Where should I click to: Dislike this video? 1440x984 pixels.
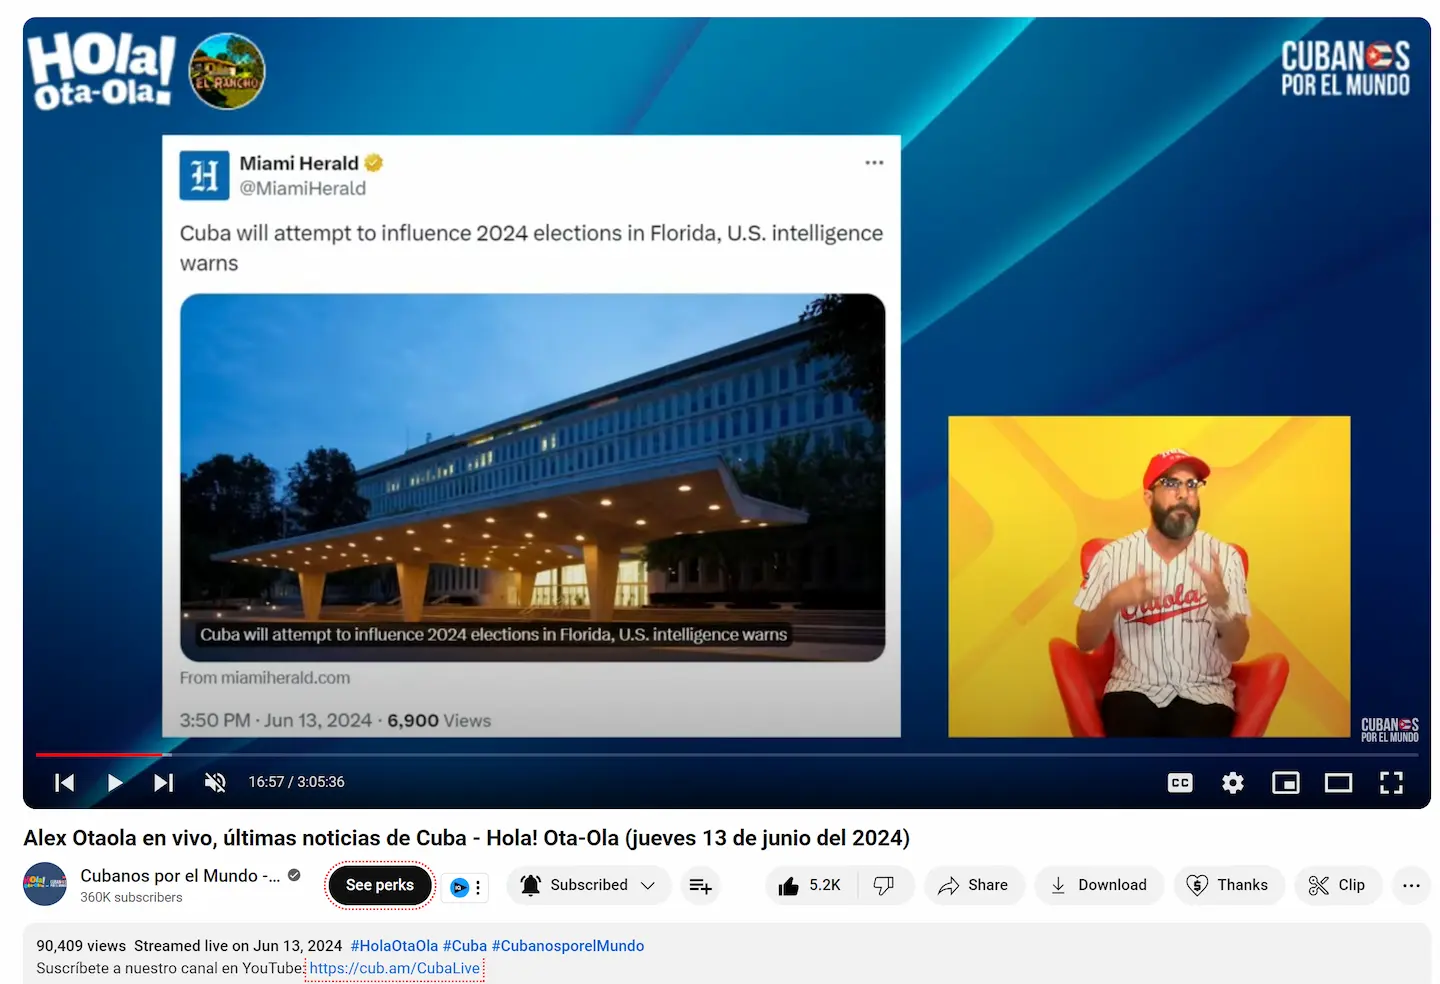coord(885,885)
